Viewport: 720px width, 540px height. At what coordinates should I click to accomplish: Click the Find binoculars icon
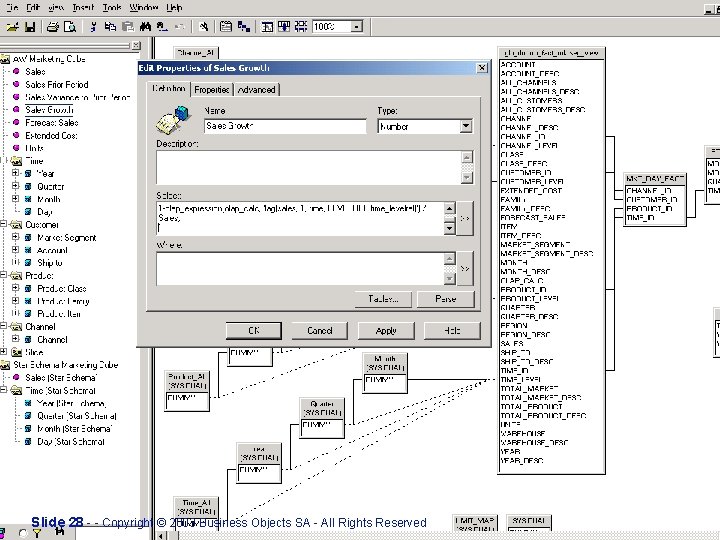click(x=145, y=27)
